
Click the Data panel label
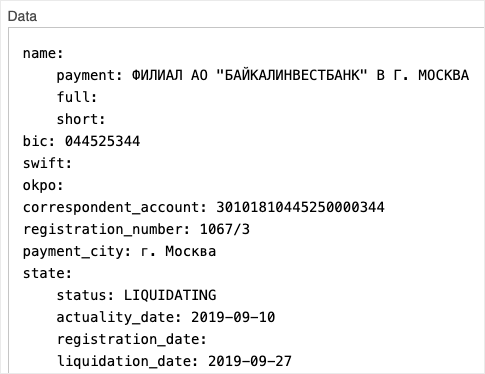pos(22,16)
